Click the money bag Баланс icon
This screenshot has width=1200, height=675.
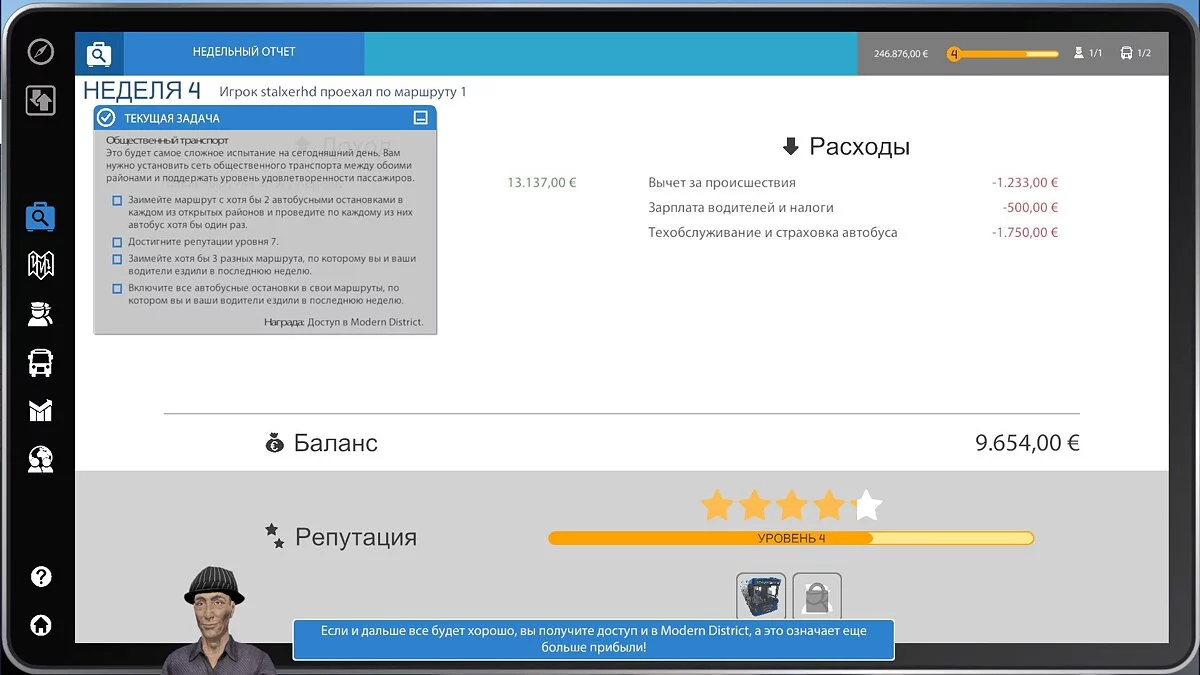point(275,443)
